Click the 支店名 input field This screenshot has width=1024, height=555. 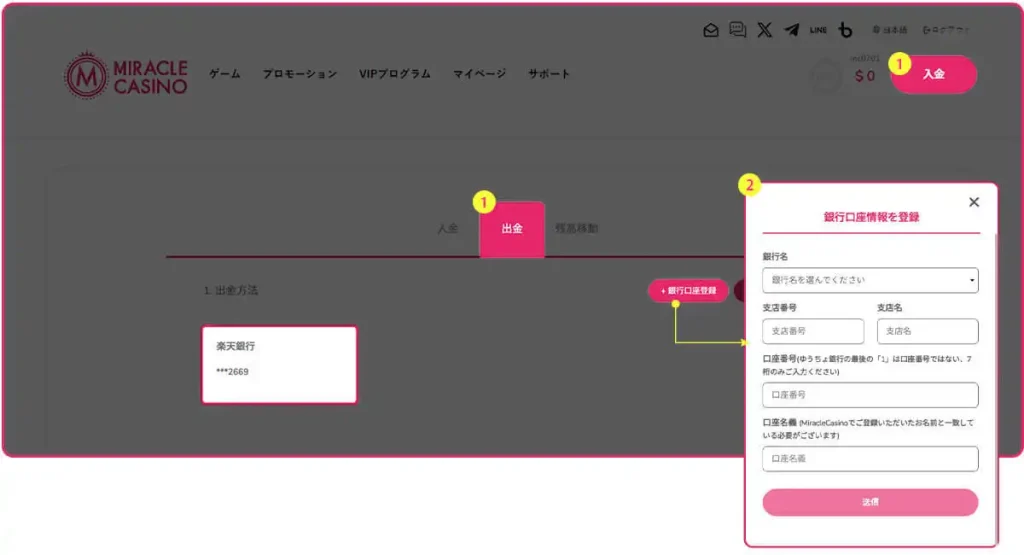[x=927, y=331]
